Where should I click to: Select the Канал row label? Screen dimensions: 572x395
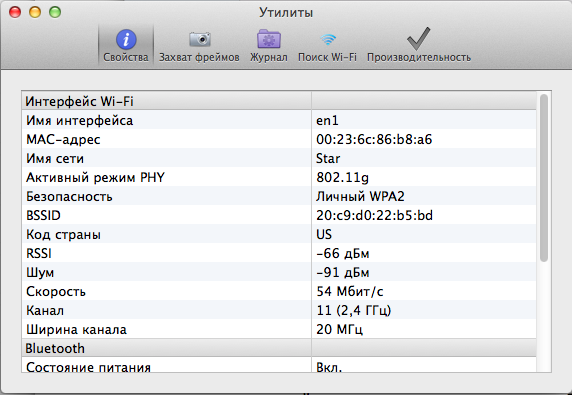(x=45, y=310)
